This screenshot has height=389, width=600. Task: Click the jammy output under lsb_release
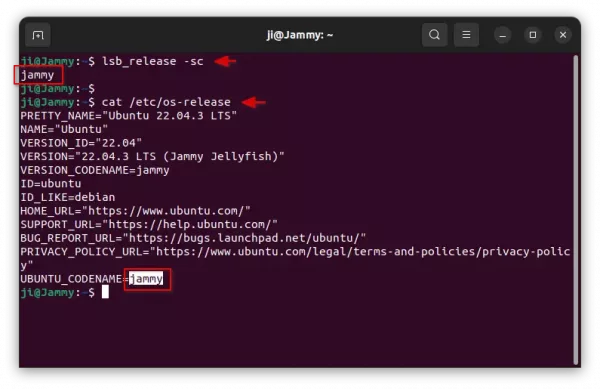(x=37, y=75)
